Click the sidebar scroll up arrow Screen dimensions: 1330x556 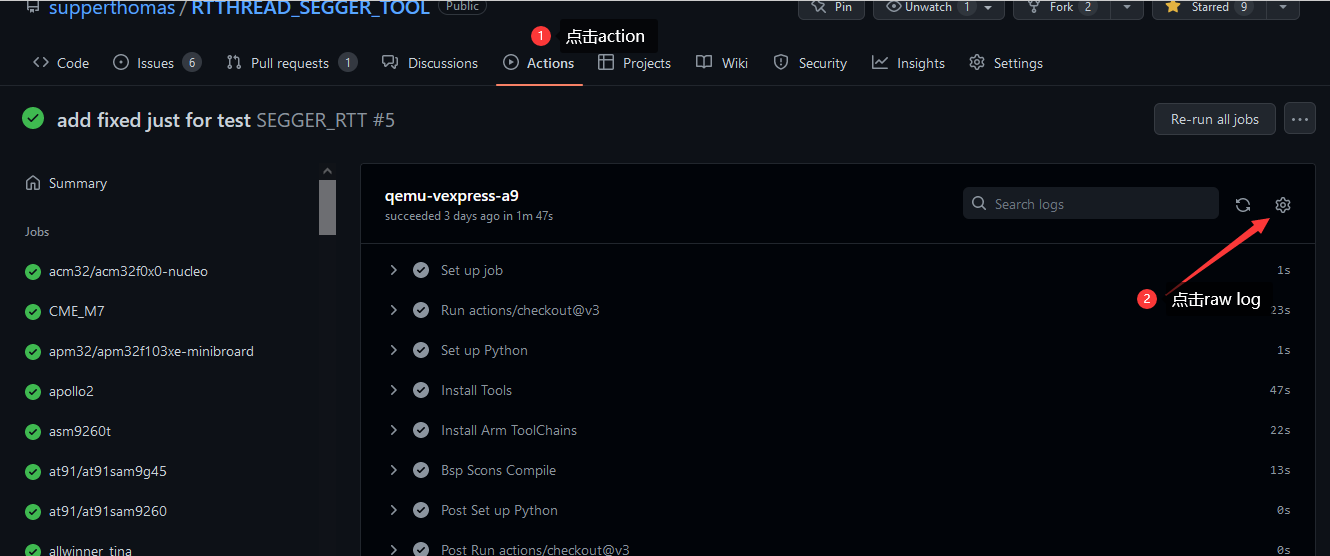click(327, 171)
